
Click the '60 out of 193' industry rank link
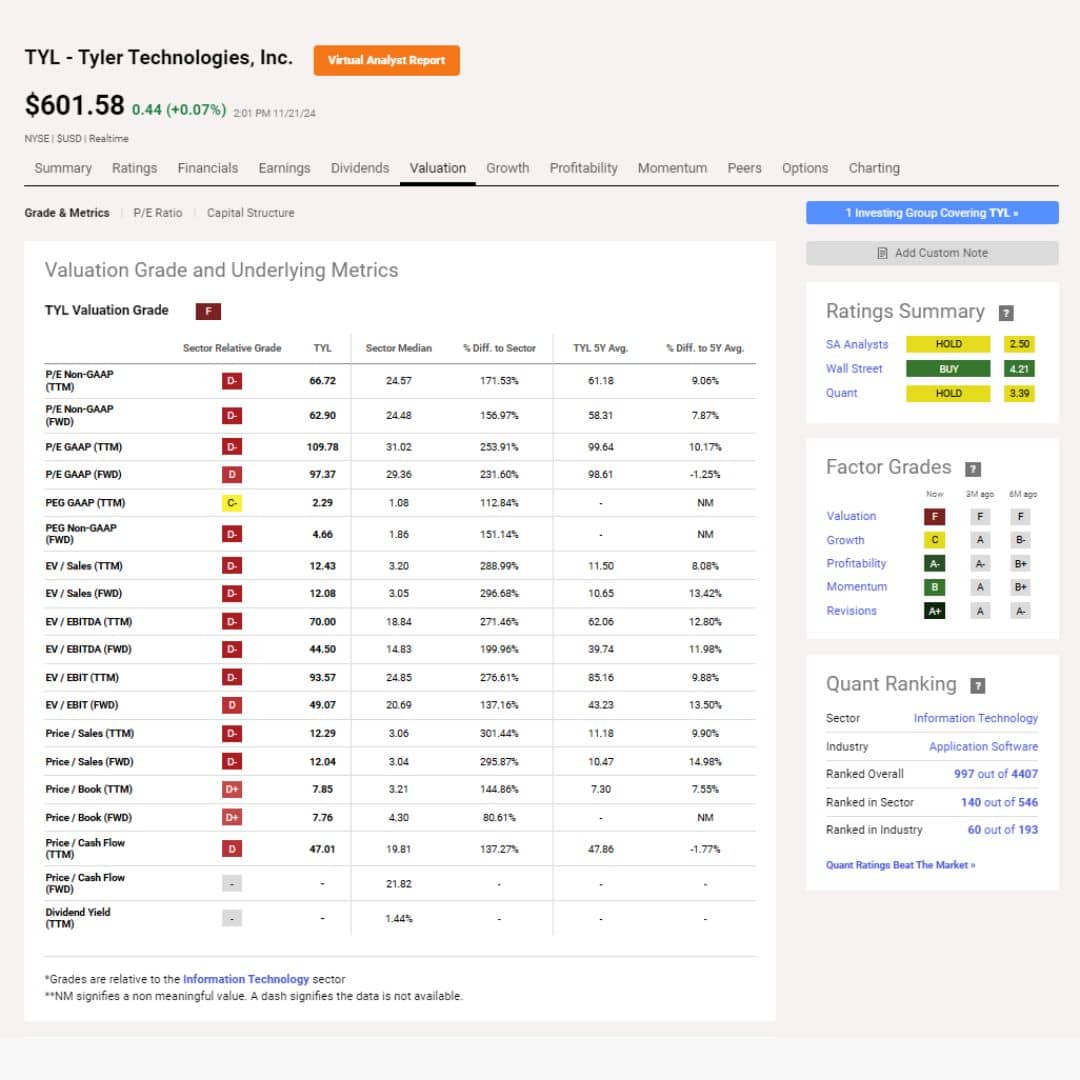pos(1002,830)
